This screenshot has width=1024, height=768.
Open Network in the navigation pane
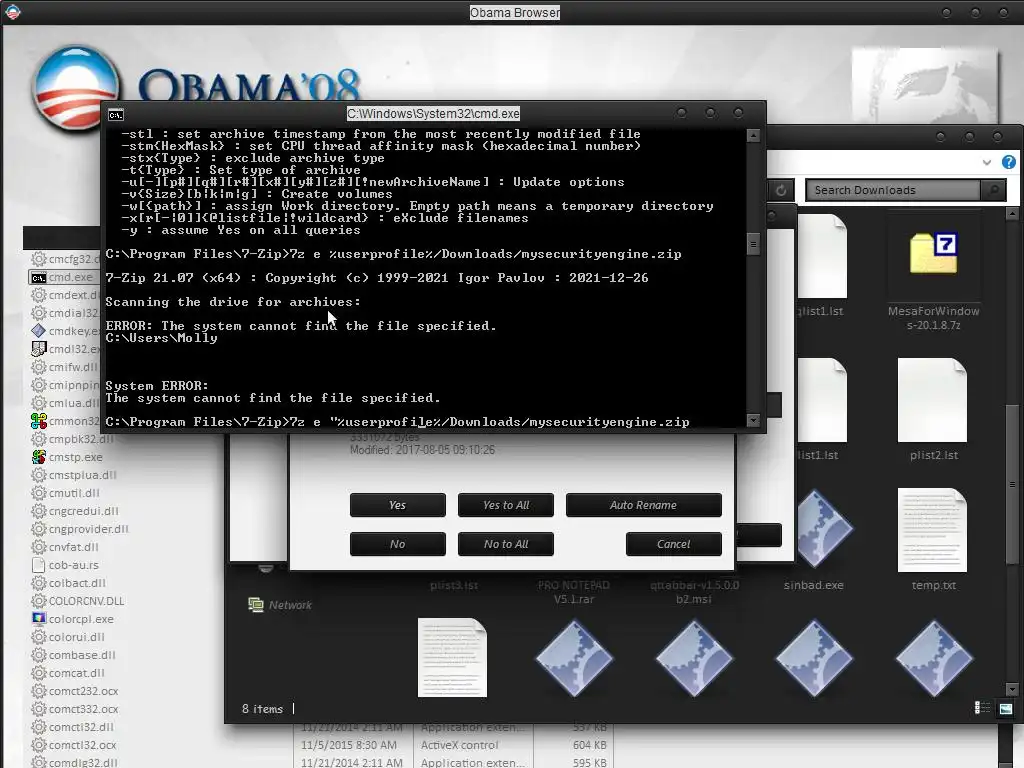281,605
